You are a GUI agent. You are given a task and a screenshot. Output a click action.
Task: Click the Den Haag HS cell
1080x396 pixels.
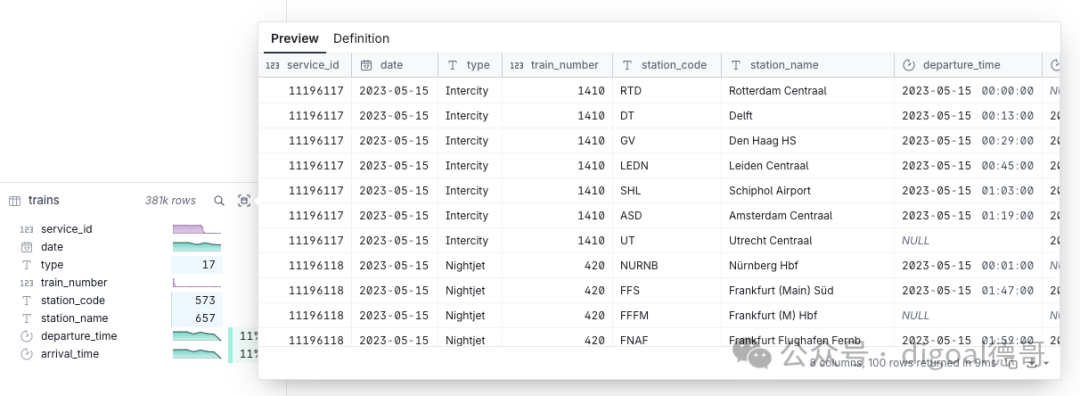pos(808,140)
